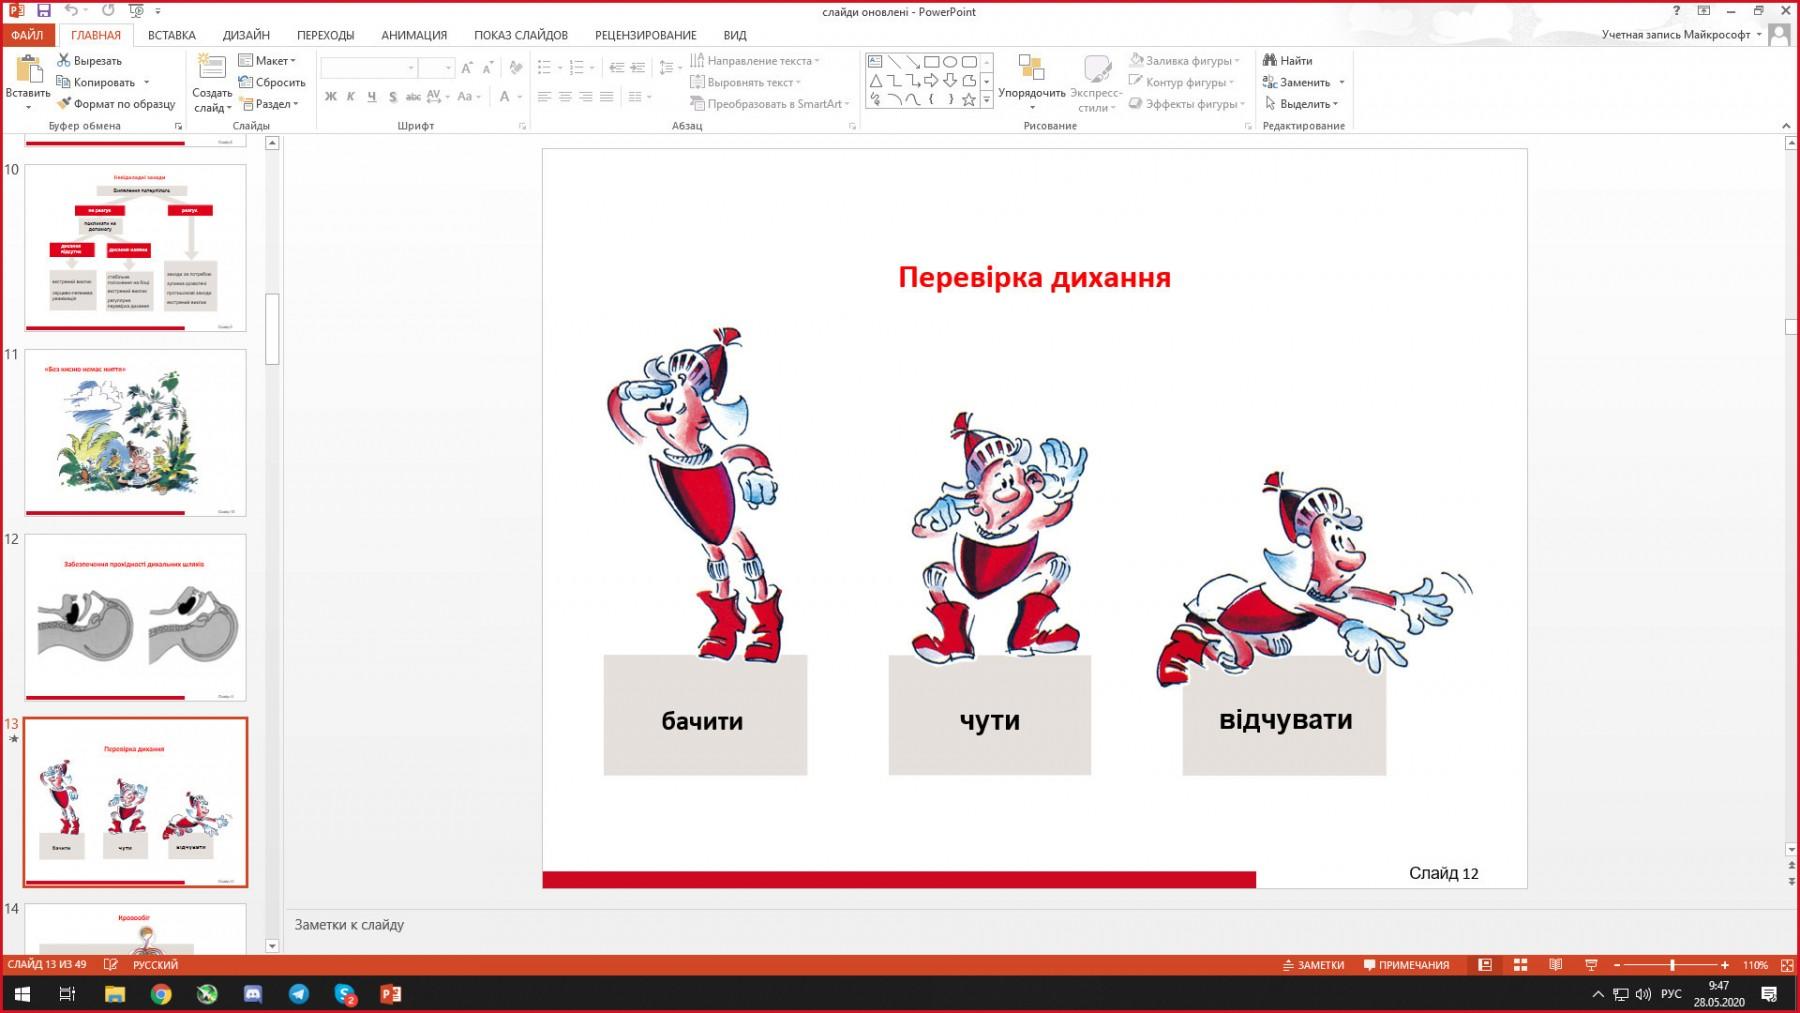Open the Раздел section dropdown
The image size is (1800, 1013).
269,104
